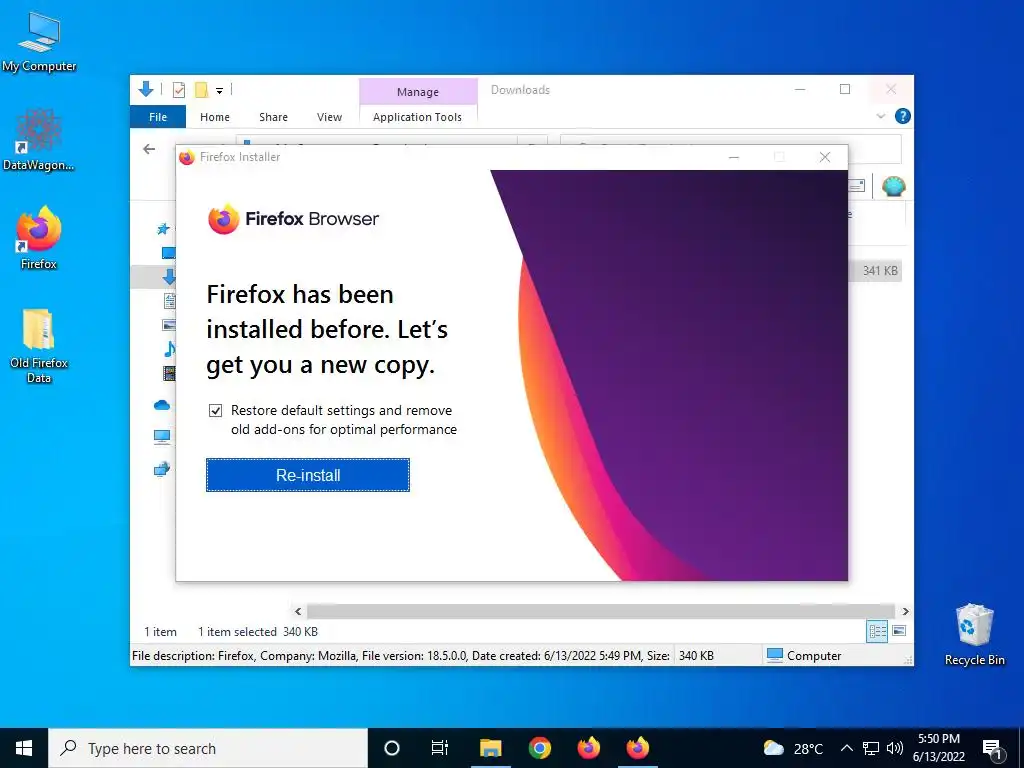Click the New Folder icon in title bar
Viewport: 1024px width, 768px height.
coord(201,90)
